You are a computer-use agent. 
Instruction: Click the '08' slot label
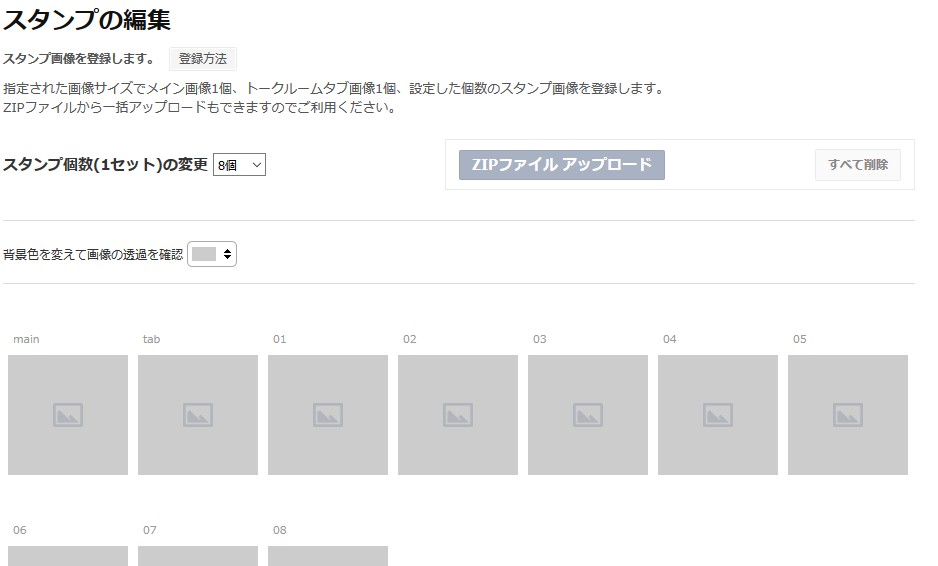pyautogui.click(x=279, y=530)
